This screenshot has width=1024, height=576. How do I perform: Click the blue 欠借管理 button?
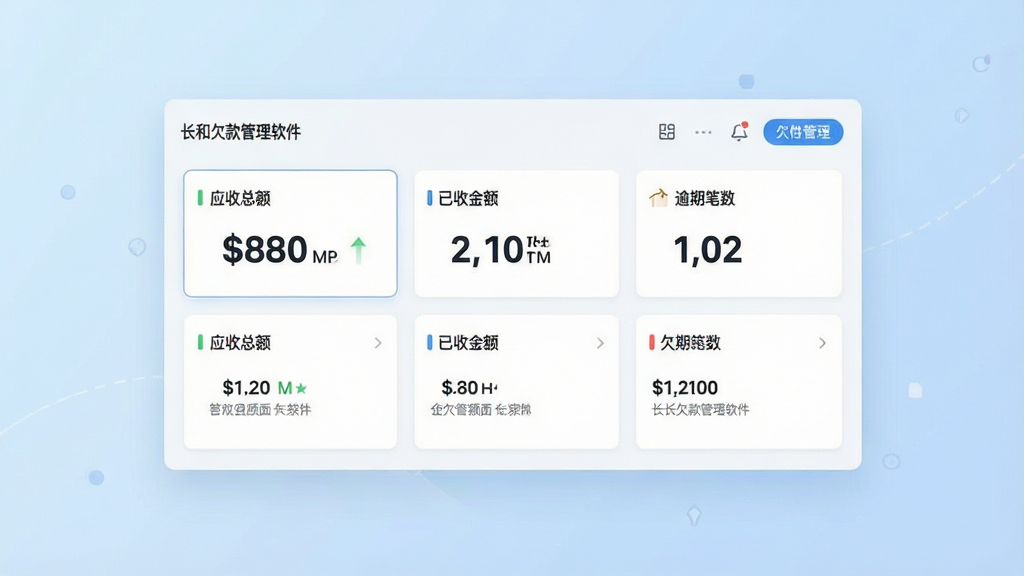(803, 132)
